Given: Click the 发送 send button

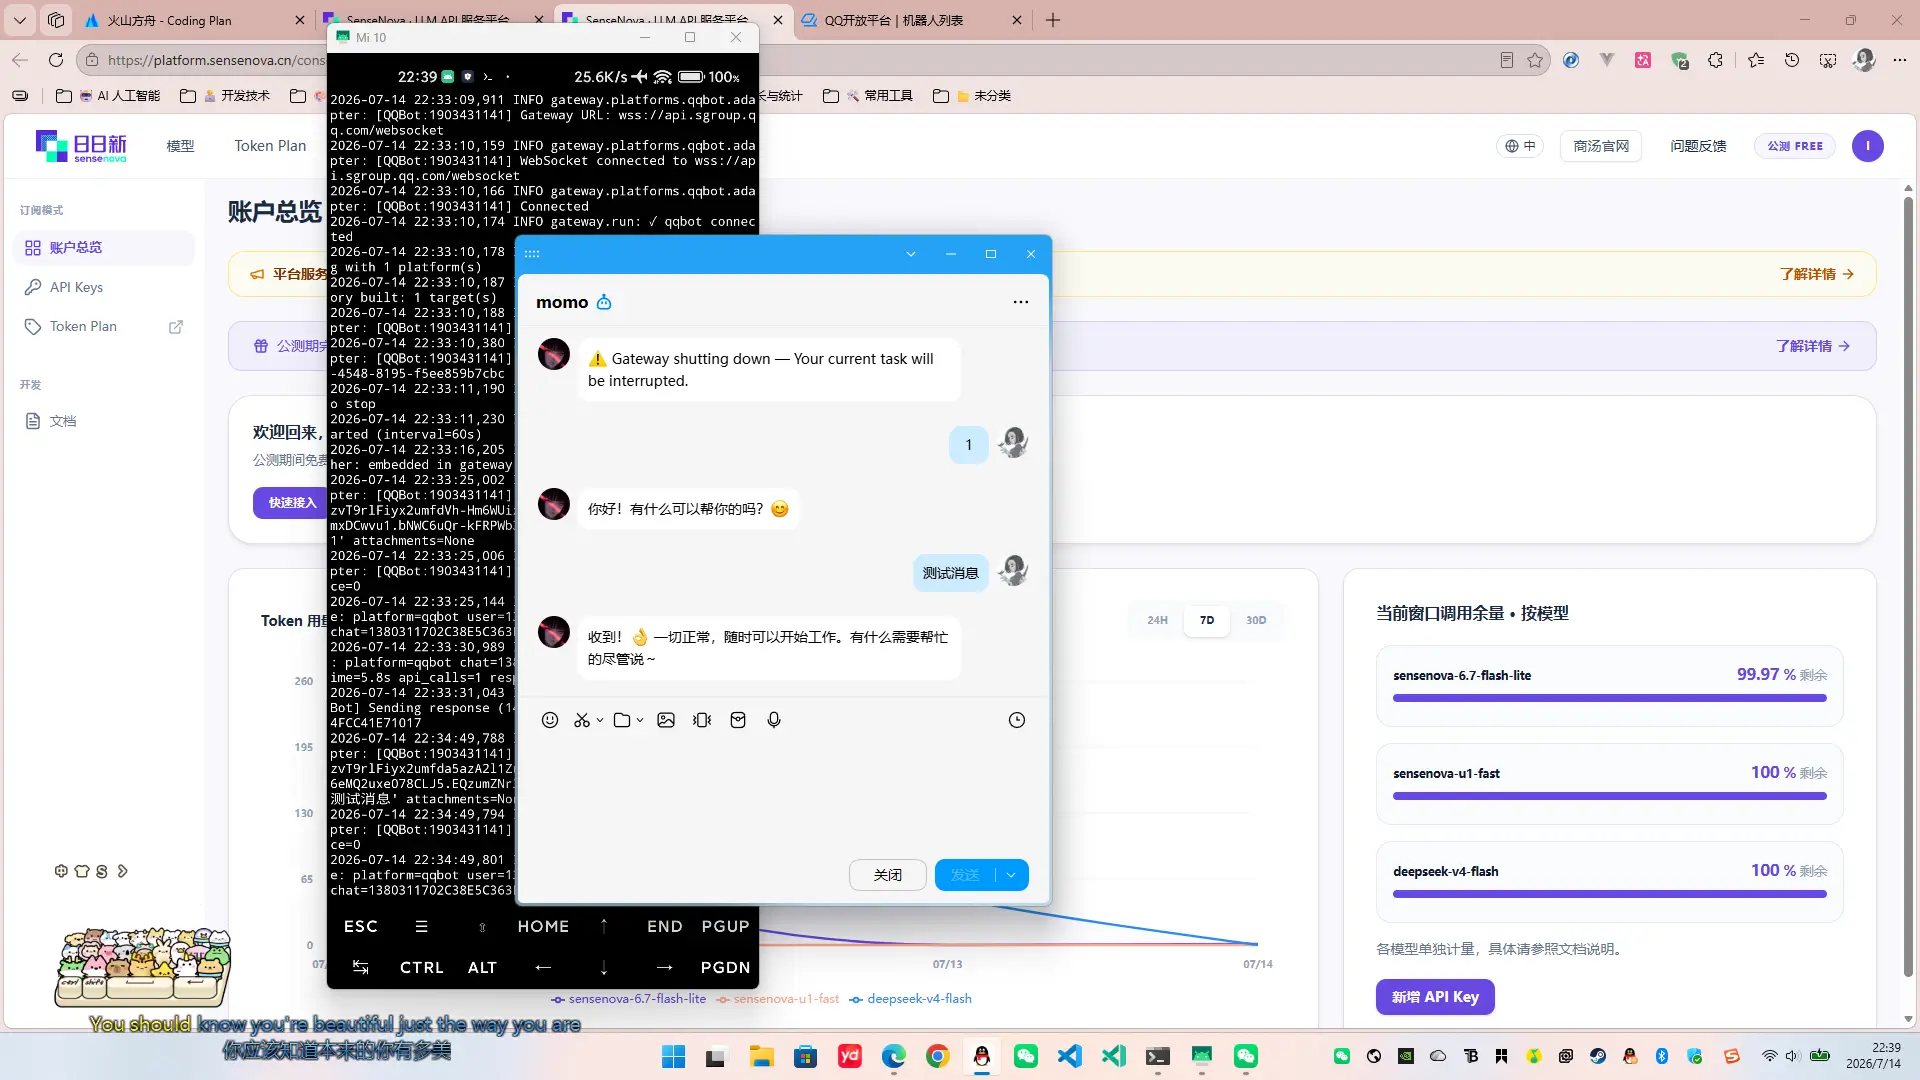Looking at the screenshot, I should 965,875.
